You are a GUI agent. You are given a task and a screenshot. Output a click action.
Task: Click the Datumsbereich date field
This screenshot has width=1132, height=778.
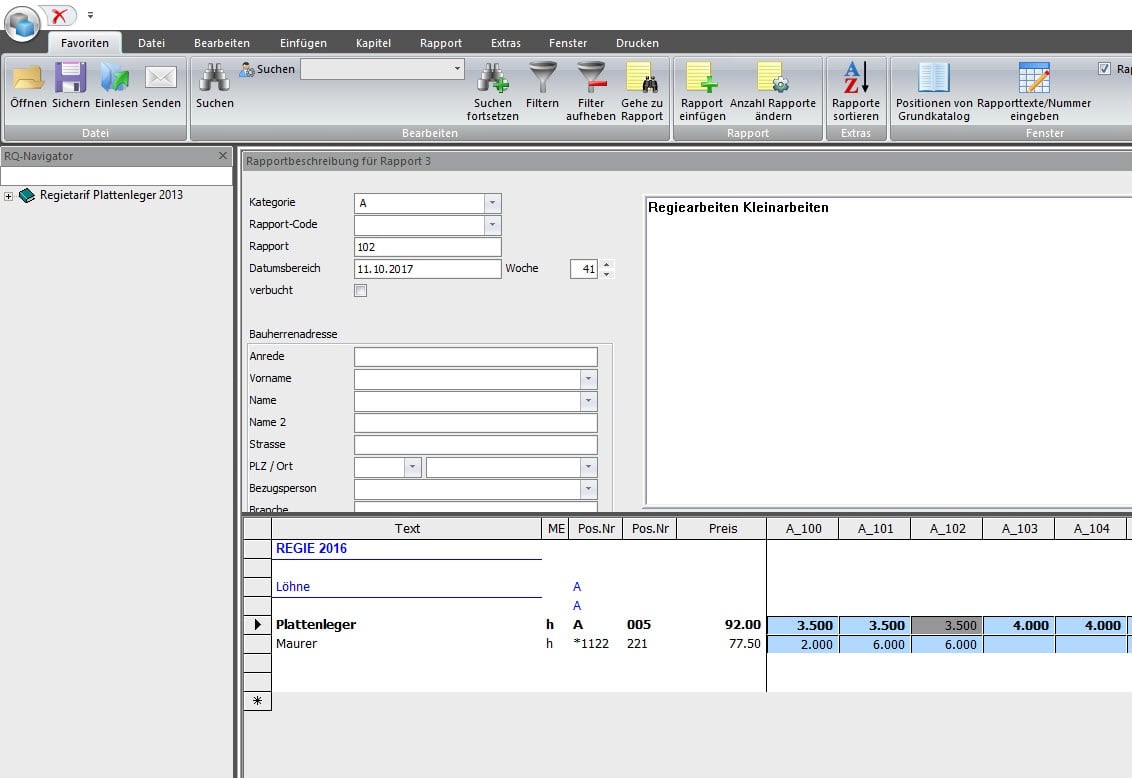427,269
